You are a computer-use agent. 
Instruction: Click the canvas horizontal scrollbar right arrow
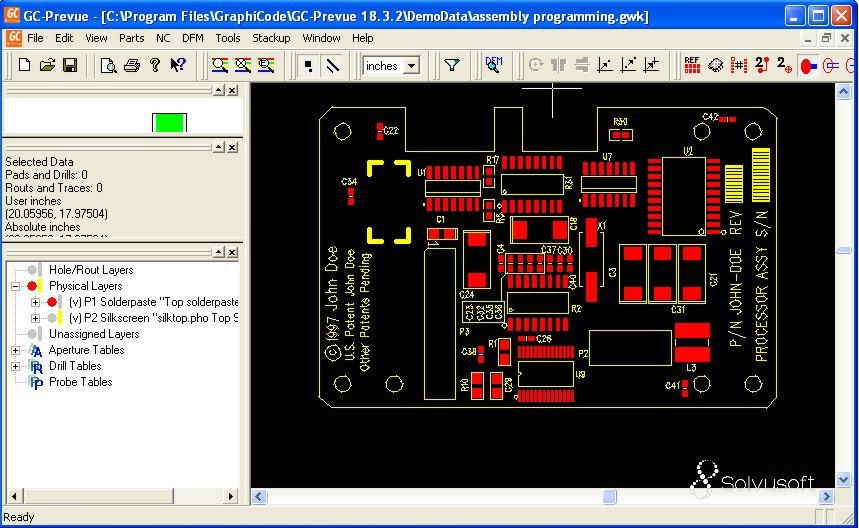826,497
